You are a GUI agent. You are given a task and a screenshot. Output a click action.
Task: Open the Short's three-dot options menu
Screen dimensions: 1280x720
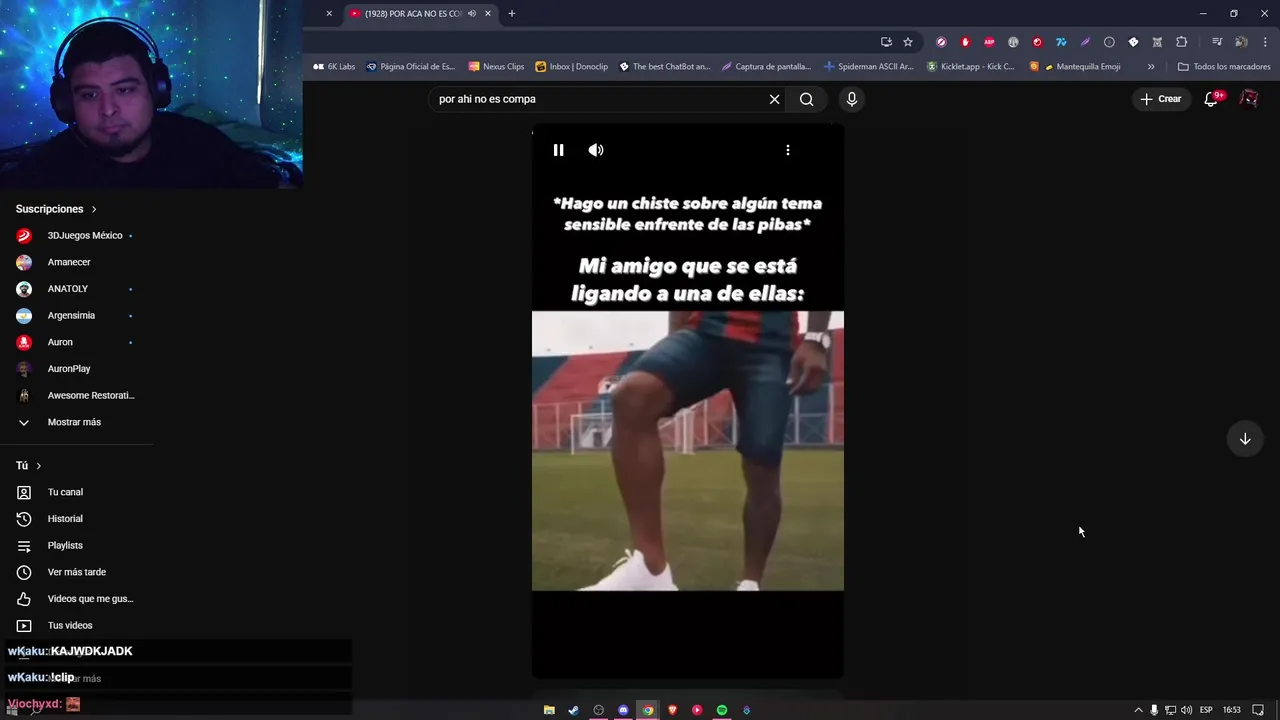pos(788,150)
